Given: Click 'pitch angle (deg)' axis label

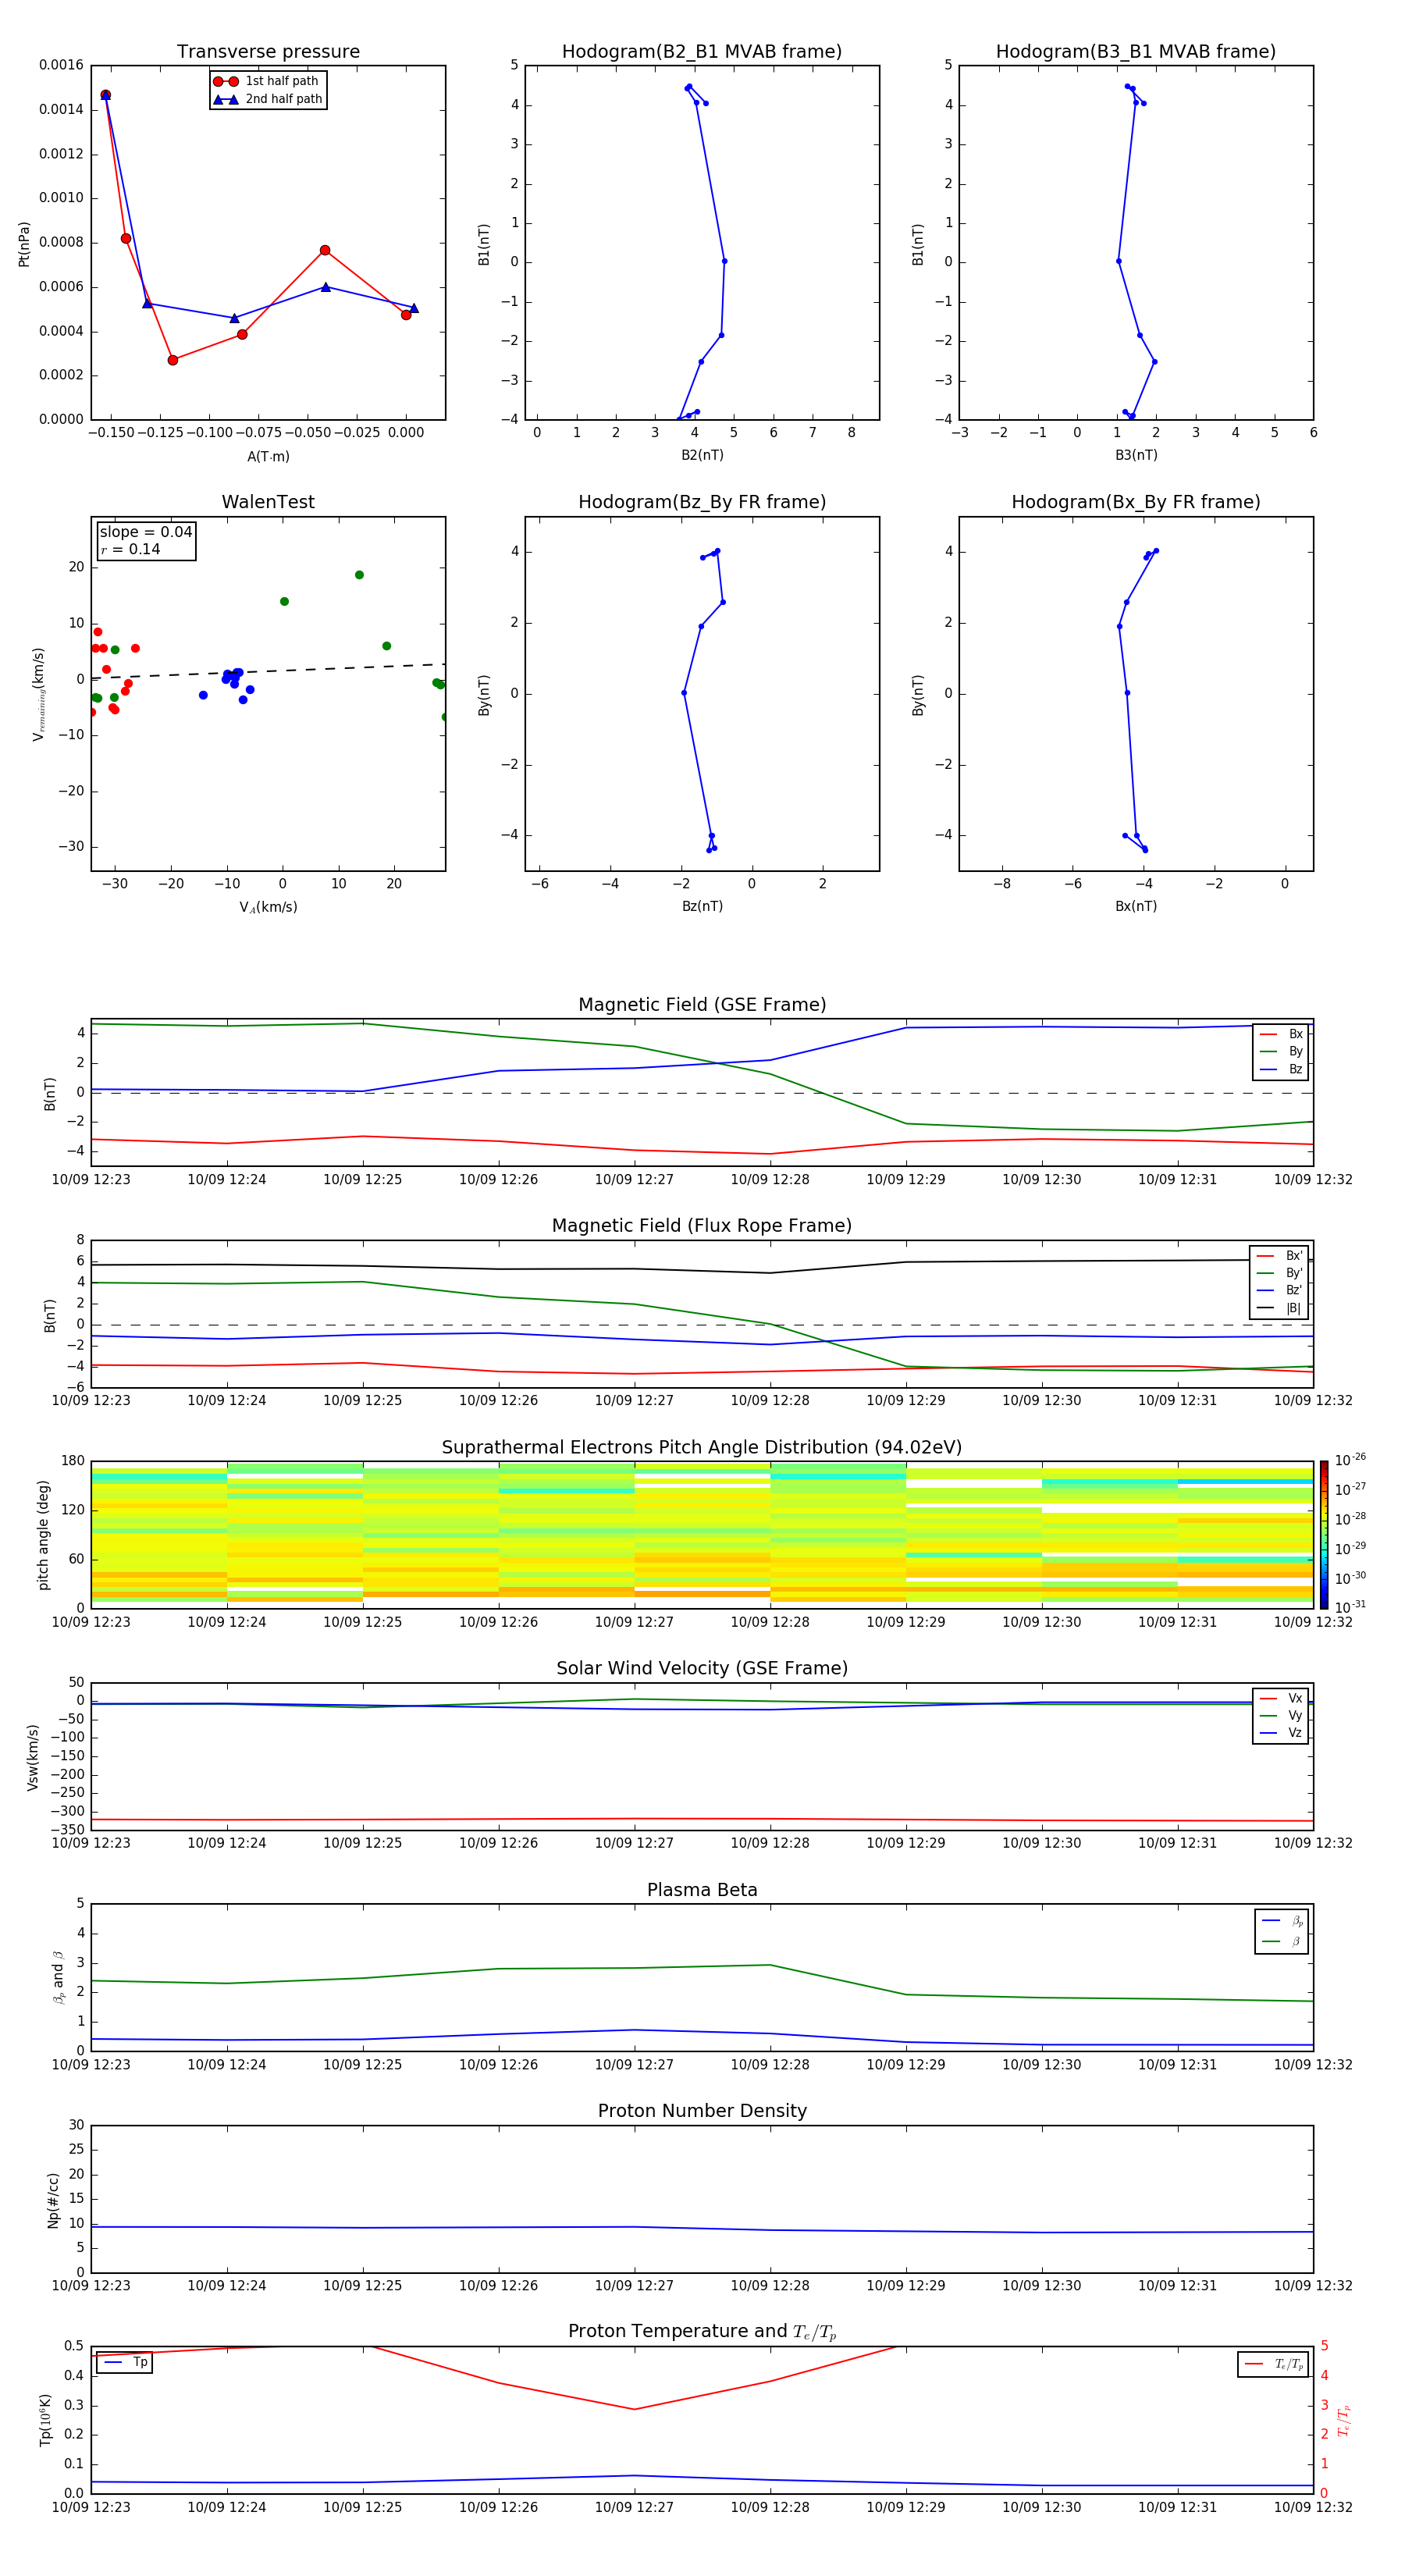Looking at the screenshot, I should pyautogui.click(x=43, y=1535).
